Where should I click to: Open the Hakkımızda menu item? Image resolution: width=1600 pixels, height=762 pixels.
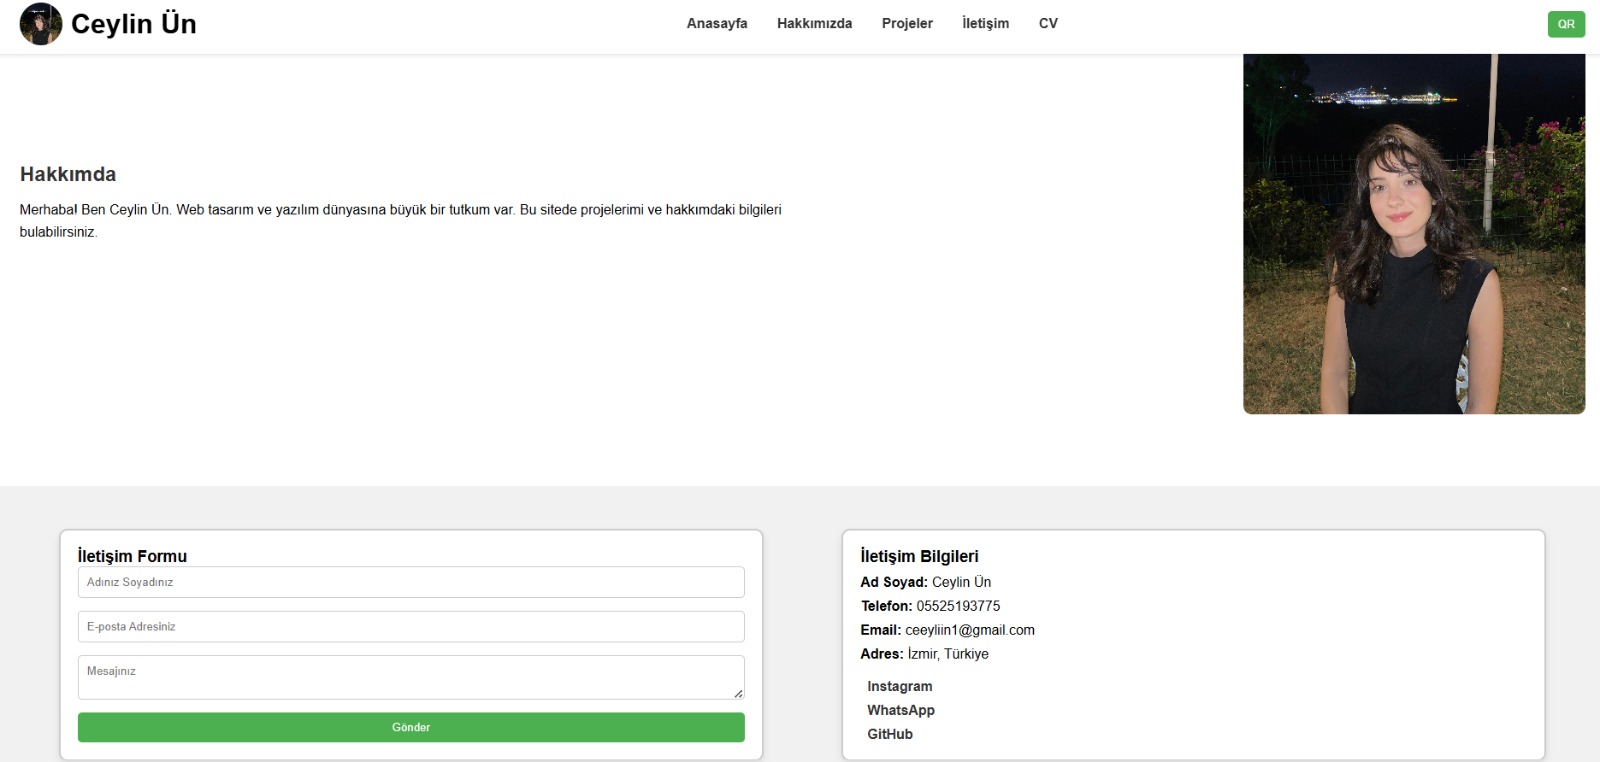click(814, 24)
